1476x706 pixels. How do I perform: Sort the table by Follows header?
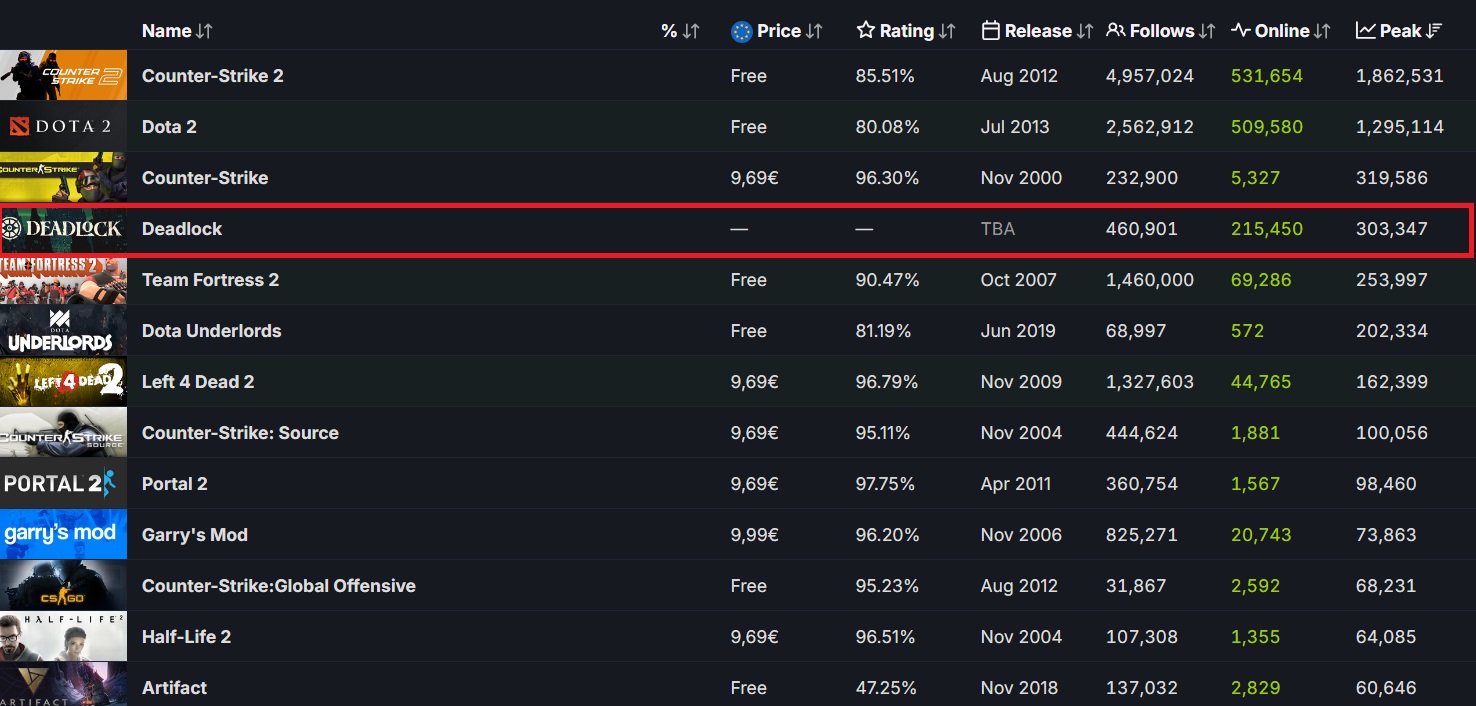coord(1161,31)
